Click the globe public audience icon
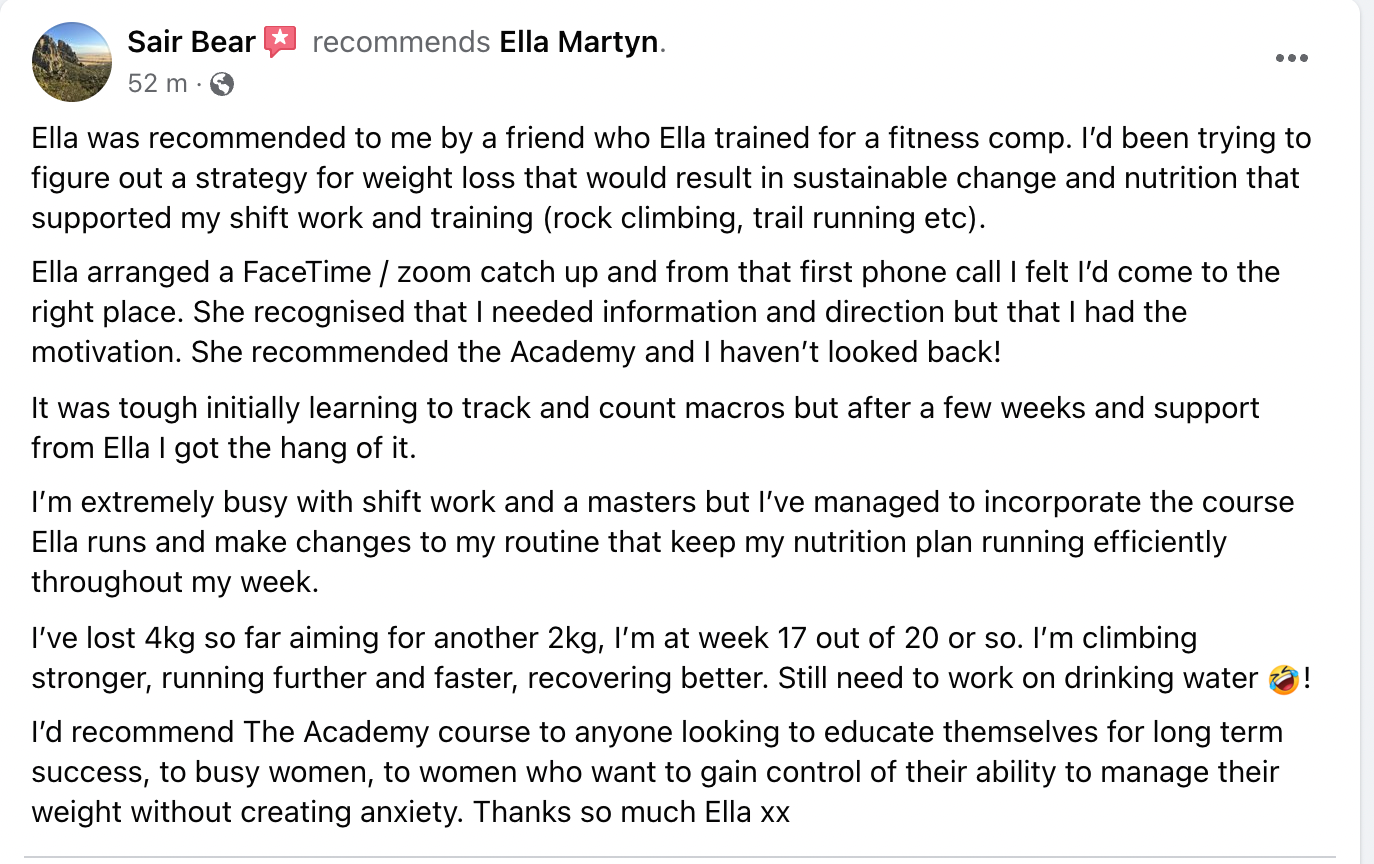Viewport: 1374px width, 864px height. (222, 84)
